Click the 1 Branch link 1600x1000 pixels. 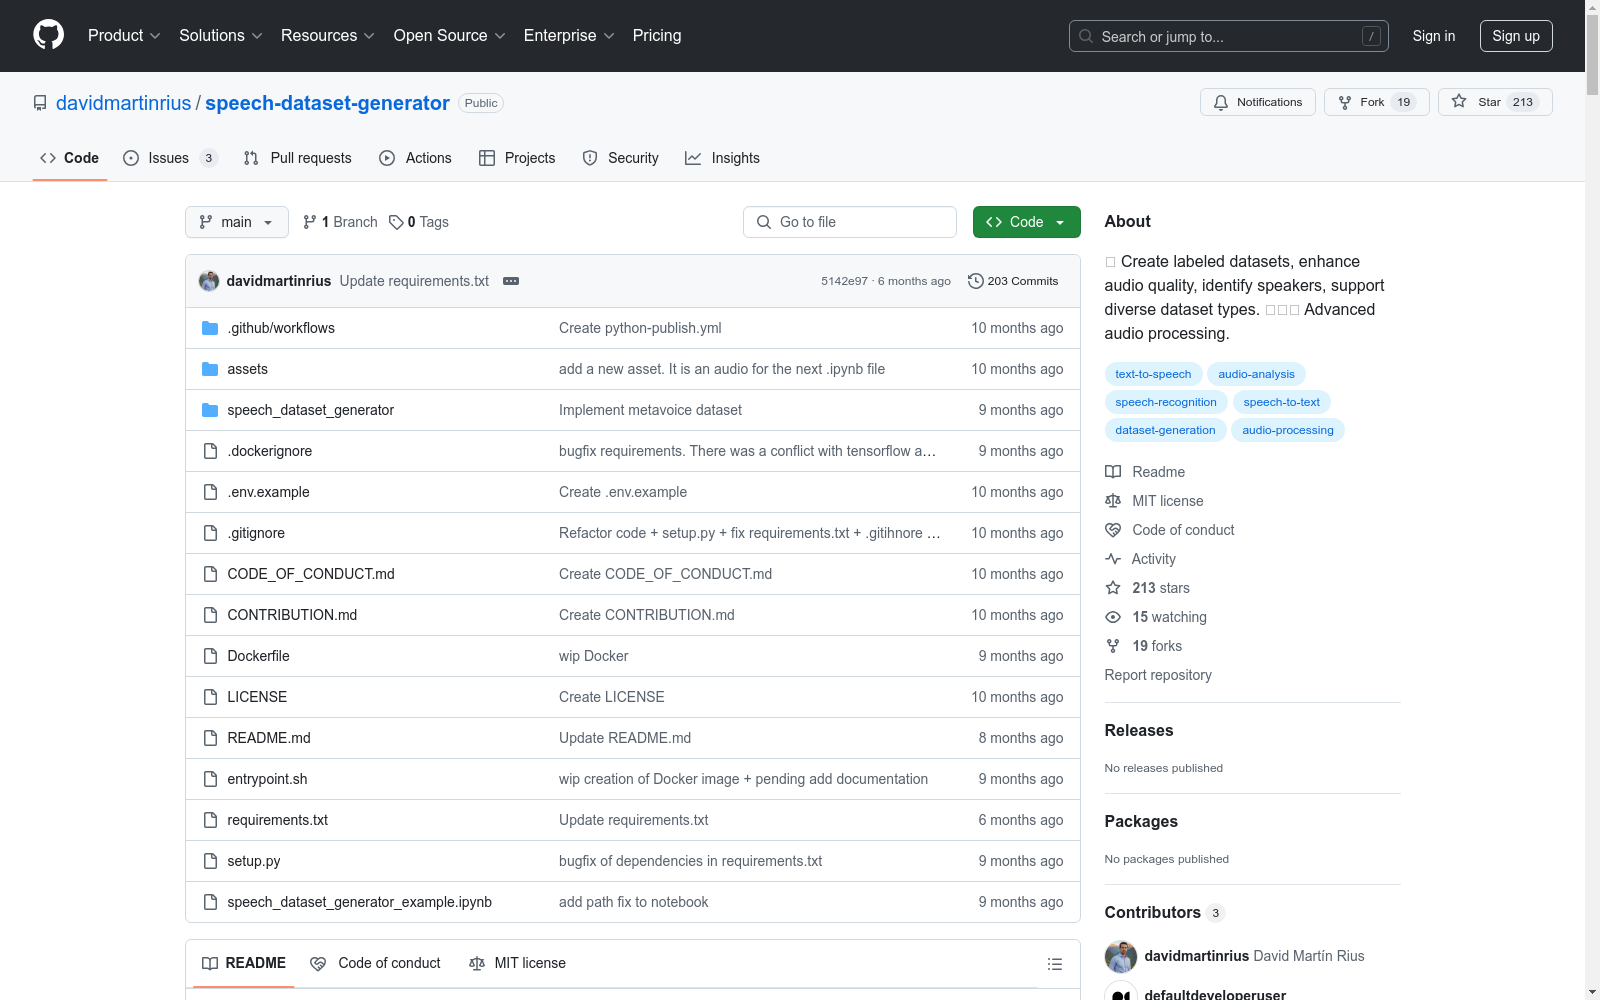[340, 222]
